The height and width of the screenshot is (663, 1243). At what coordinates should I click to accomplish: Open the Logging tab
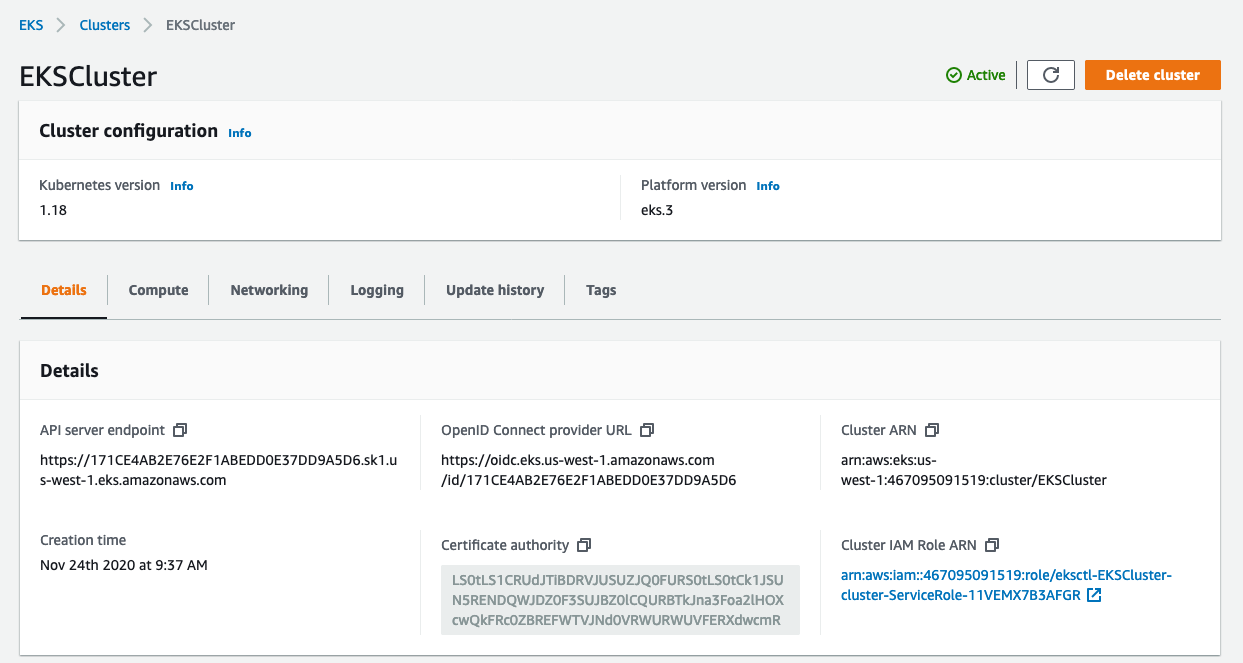click(377, 290)
